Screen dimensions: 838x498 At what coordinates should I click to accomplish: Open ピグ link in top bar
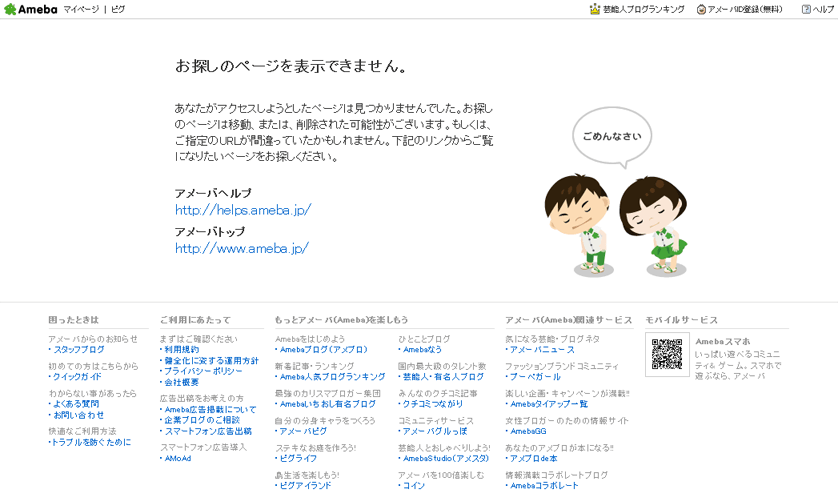118,9
